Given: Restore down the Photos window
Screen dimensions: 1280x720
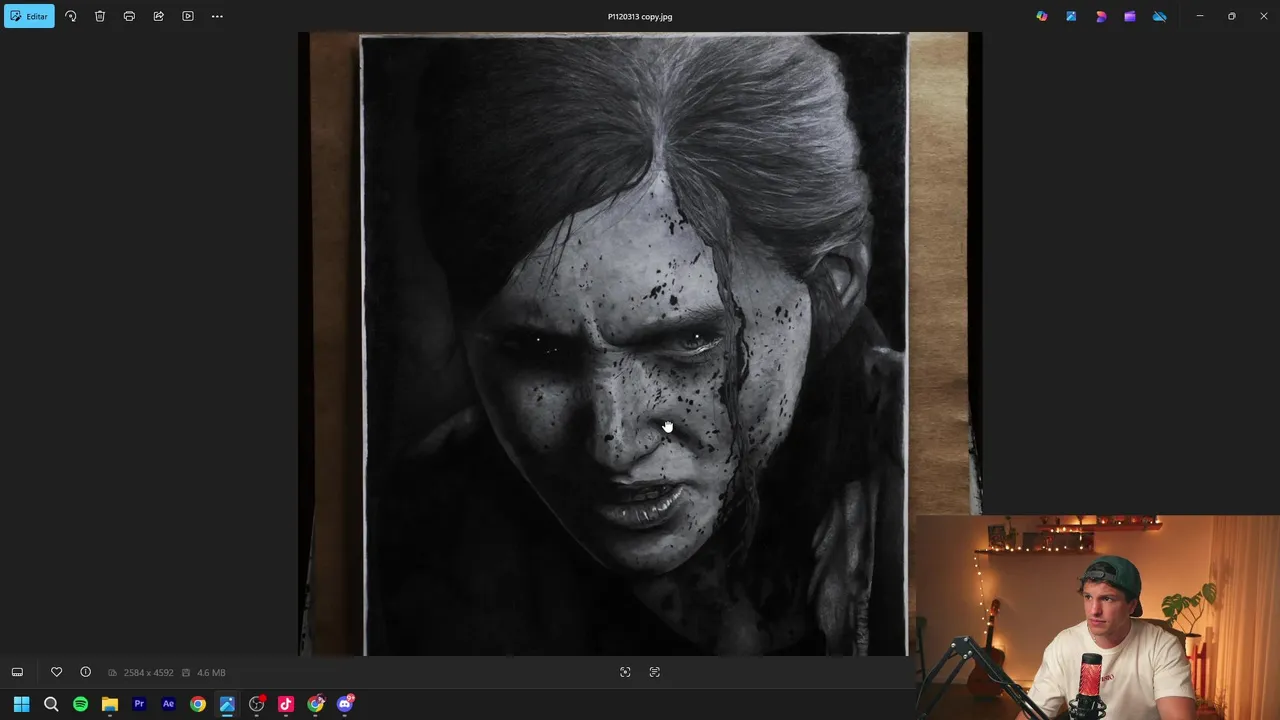Looking at the screenshot, I should [1232, 16].
